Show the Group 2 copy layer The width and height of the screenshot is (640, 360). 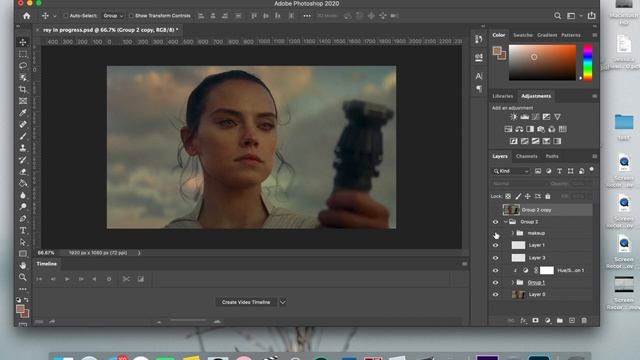click(496, 210)
